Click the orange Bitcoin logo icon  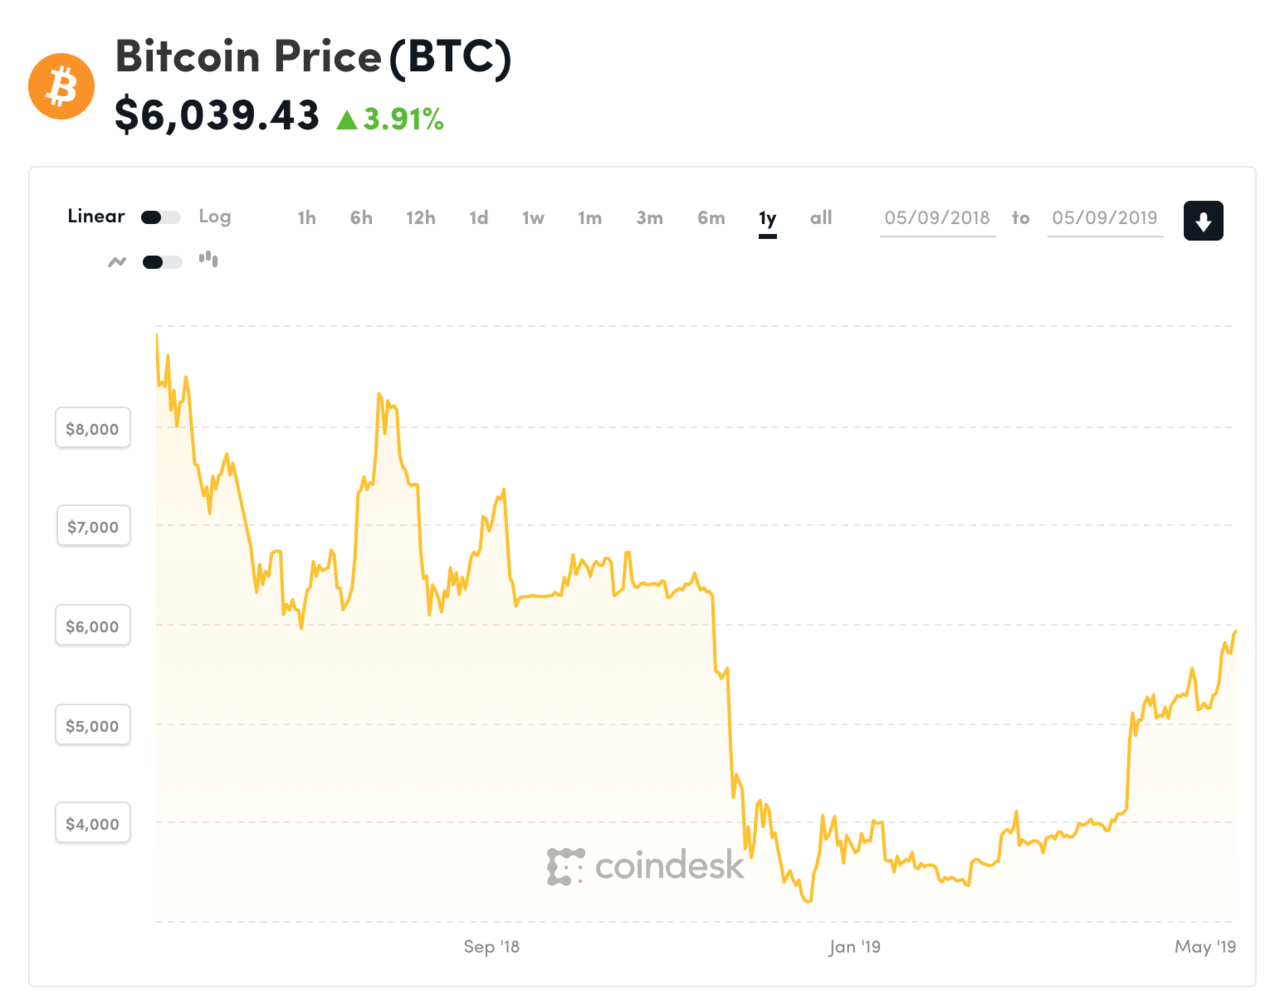(61, 86)
